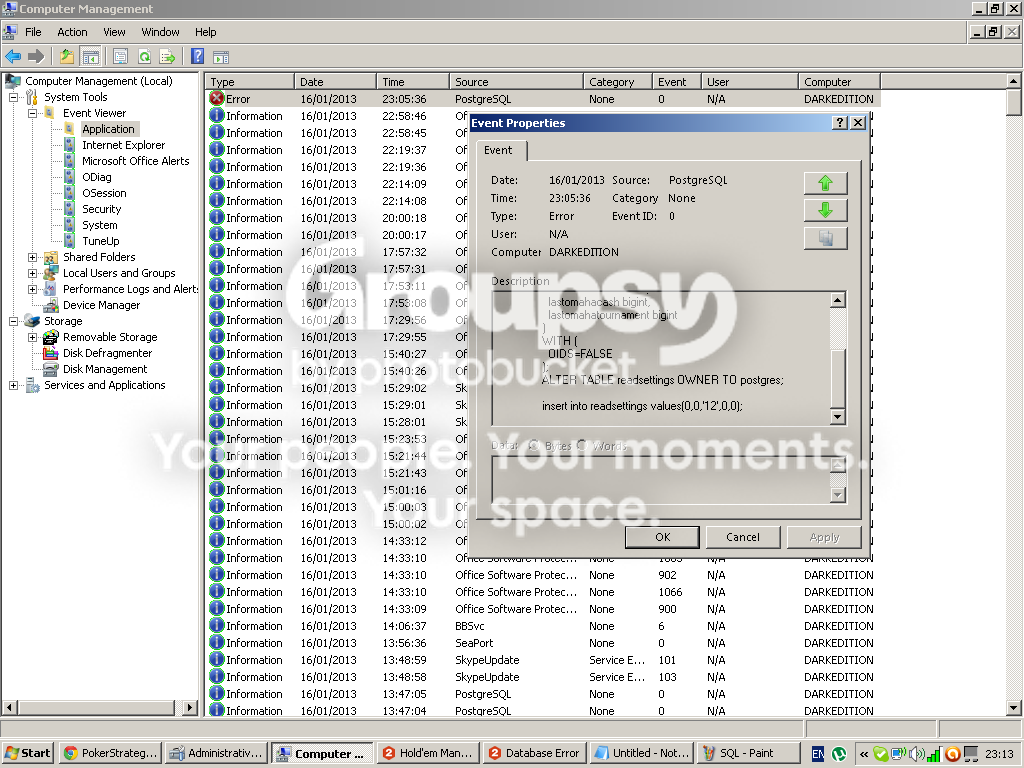Viewport: 1024px width, 768px height.
Task: Select the Bytes radio button
Action: (534, 445)
